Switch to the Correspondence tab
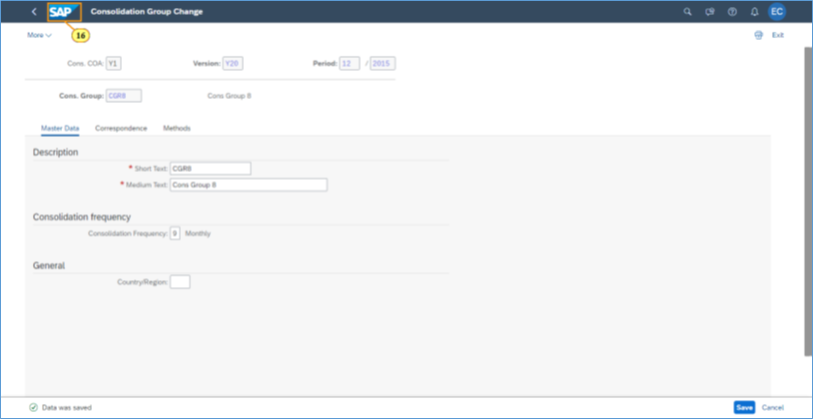Screen dimensions: 813x419 pos(121,128)
